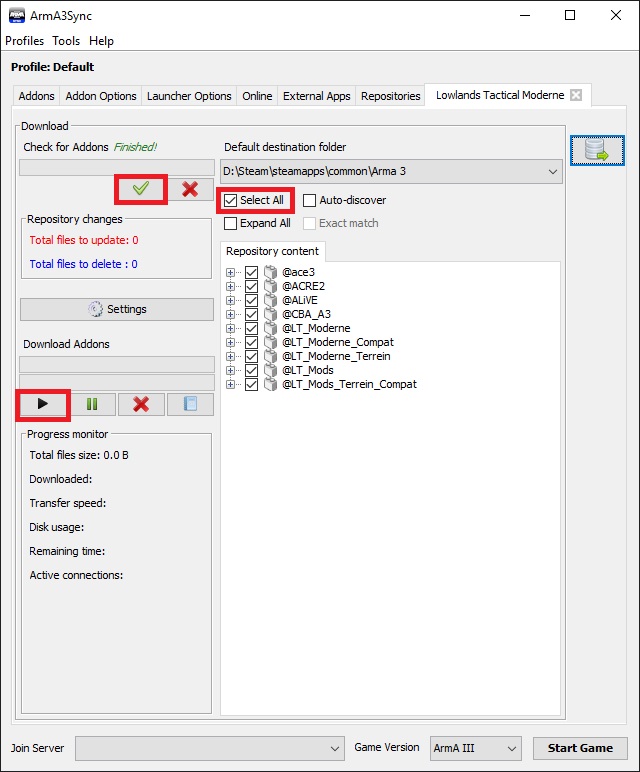Image resolution: width=640 pixels, height=772 pixels.
Task: Cancel addon check with red X
Action: pos(190,189)
